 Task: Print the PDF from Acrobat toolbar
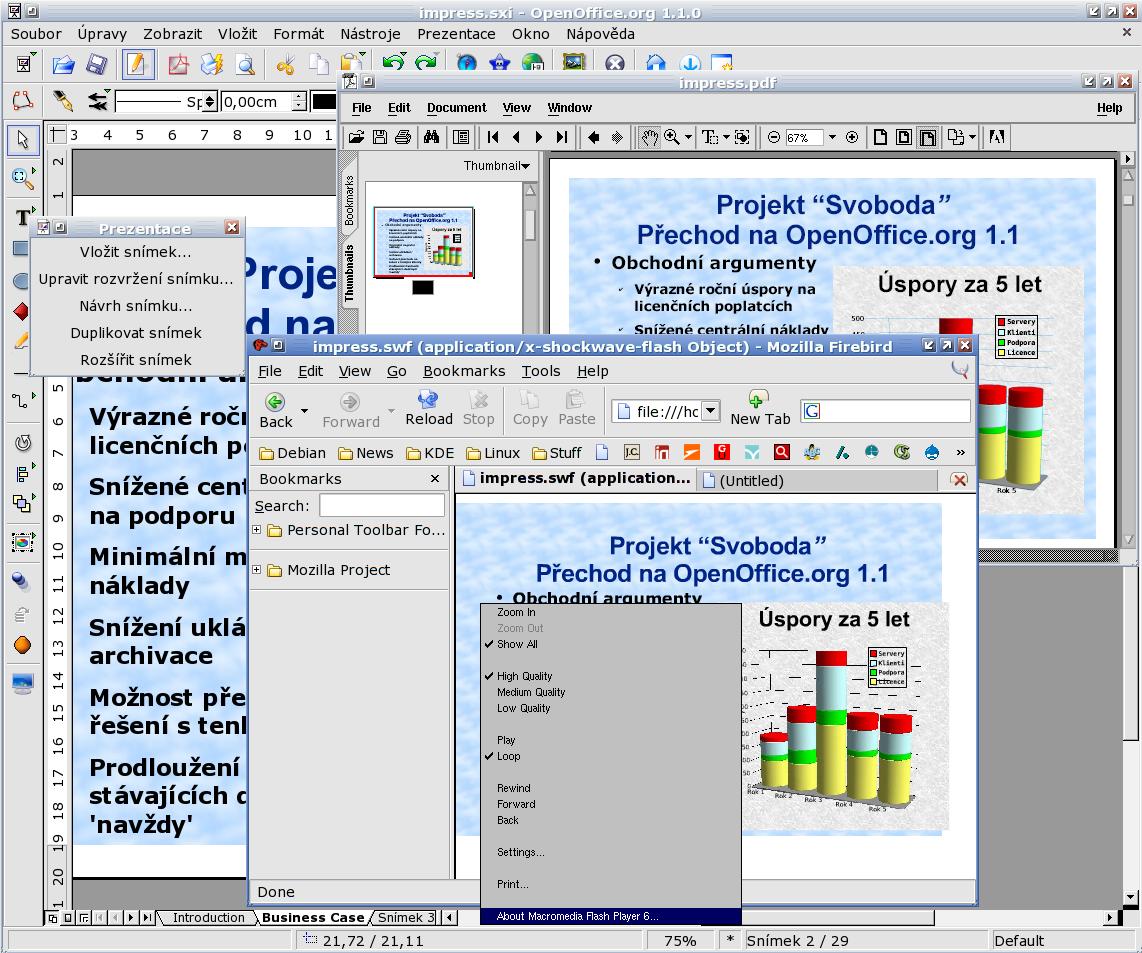(403, 137)
